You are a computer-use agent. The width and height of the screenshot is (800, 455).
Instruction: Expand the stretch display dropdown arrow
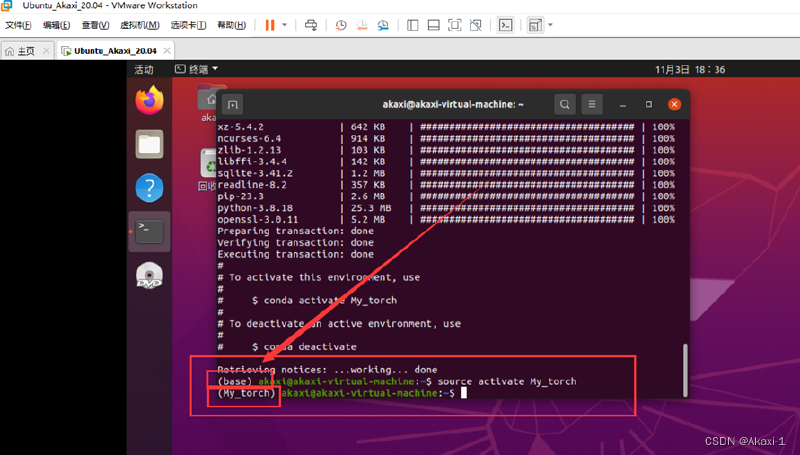point(550,25)
